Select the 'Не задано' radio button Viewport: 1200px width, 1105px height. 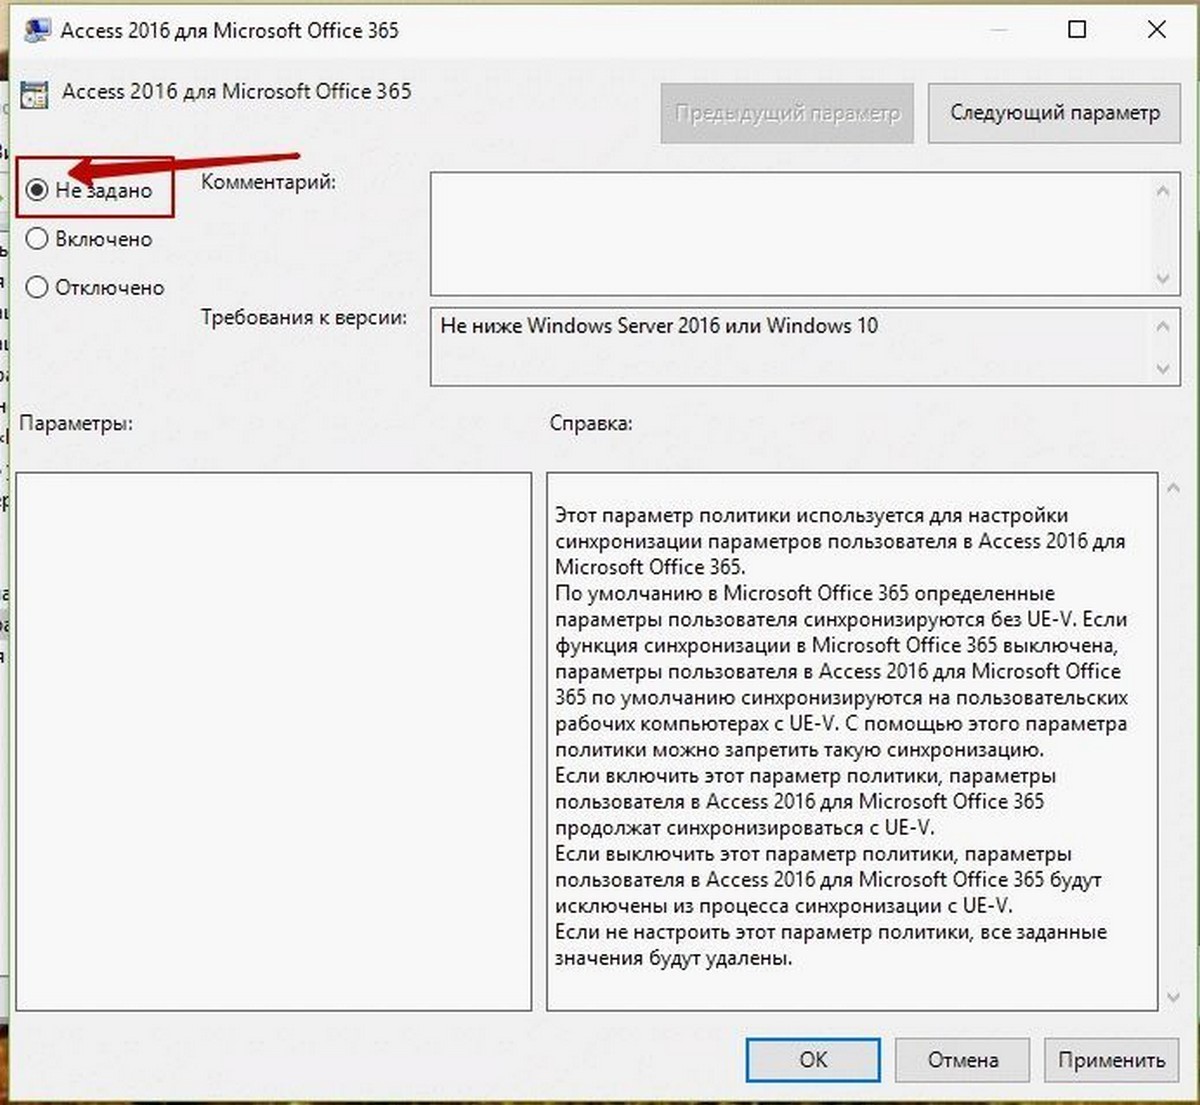click(x=37, y=190)
